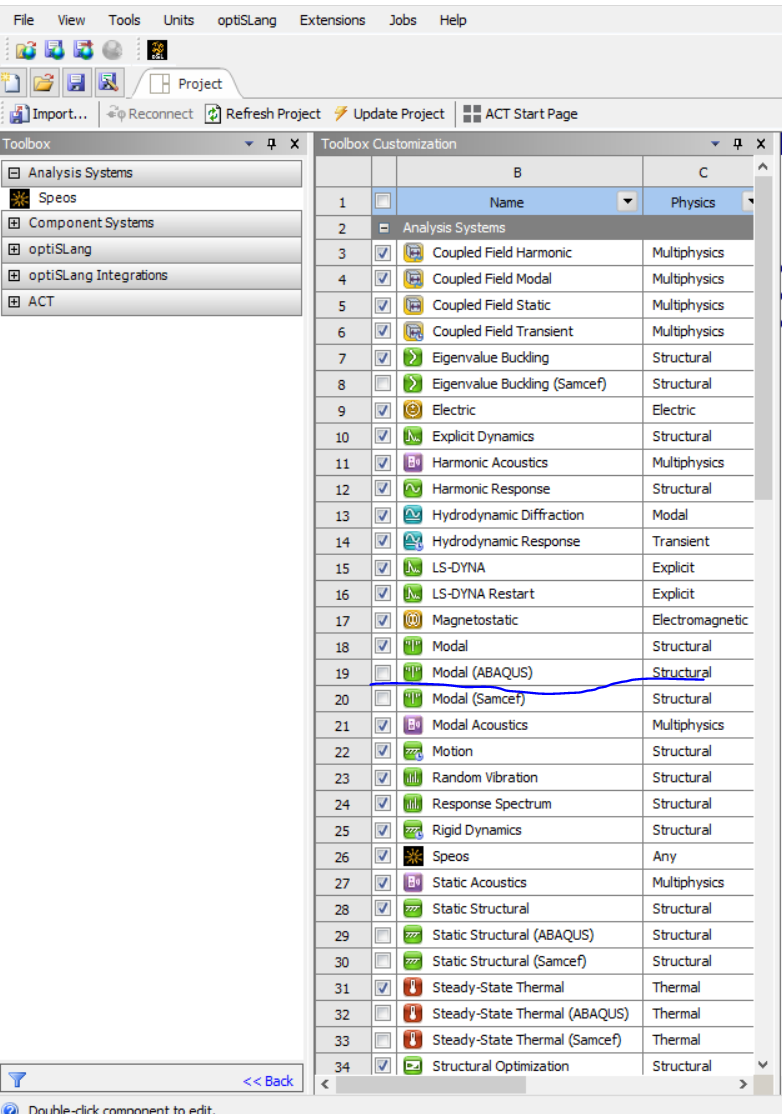The image size is (782, 1114).
Task: Collapse Analysis Systems row in table
Action: click(x=384, y=228)
